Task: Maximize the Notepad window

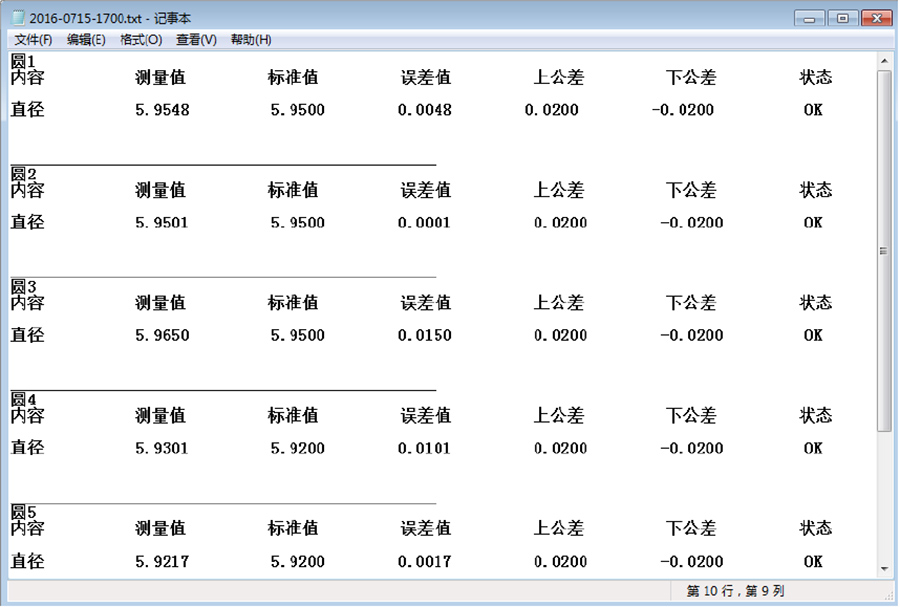Action: tap(843, 18)
